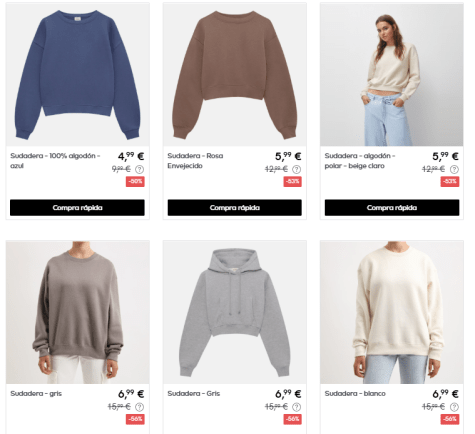Image resolution: width=475 pixels, height=434 pixels.
Task: Click the -50% discount badge
Action: [135, 182]
